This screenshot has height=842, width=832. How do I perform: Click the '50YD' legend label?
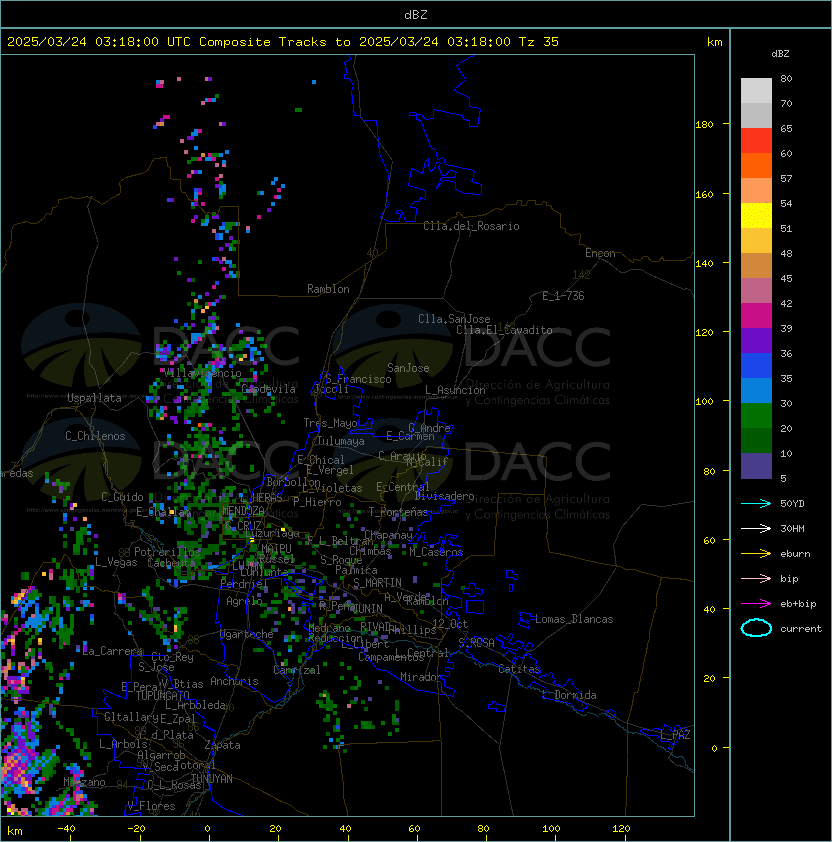click(792, 504)
